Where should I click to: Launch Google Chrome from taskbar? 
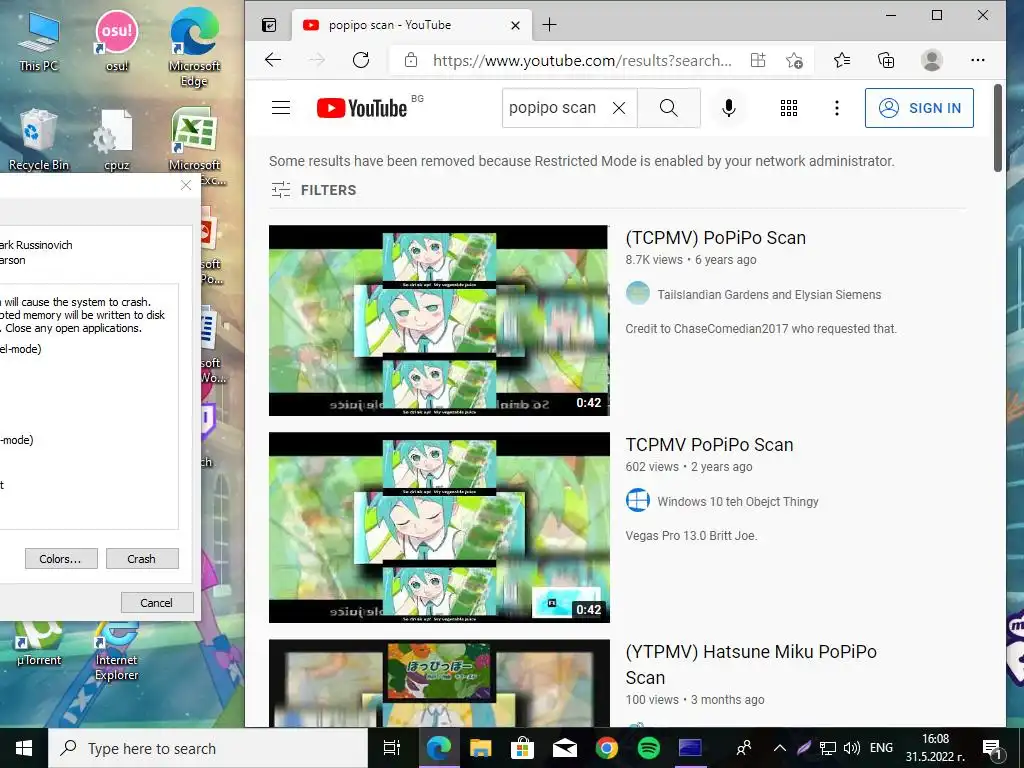click(x=607, y=748)
